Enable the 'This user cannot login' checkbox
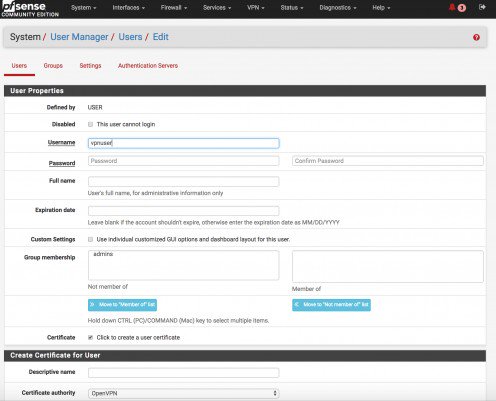Image resolution: width=496 pixels, height=401 pixels. (90, 124)
